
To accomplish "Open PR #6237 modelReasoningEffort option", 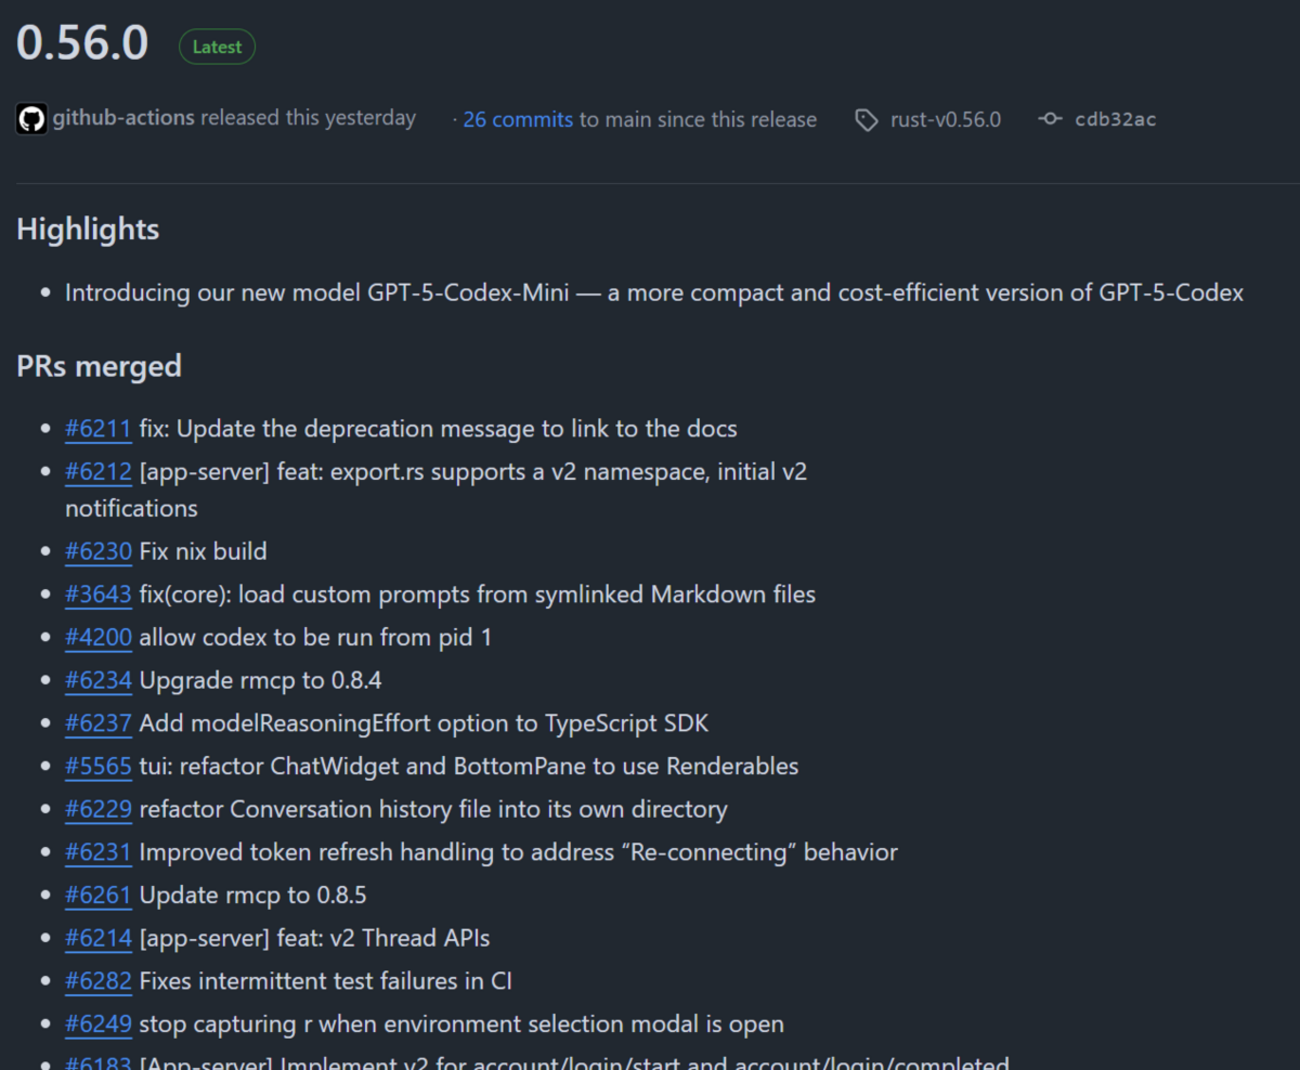I will click(98, 724).
